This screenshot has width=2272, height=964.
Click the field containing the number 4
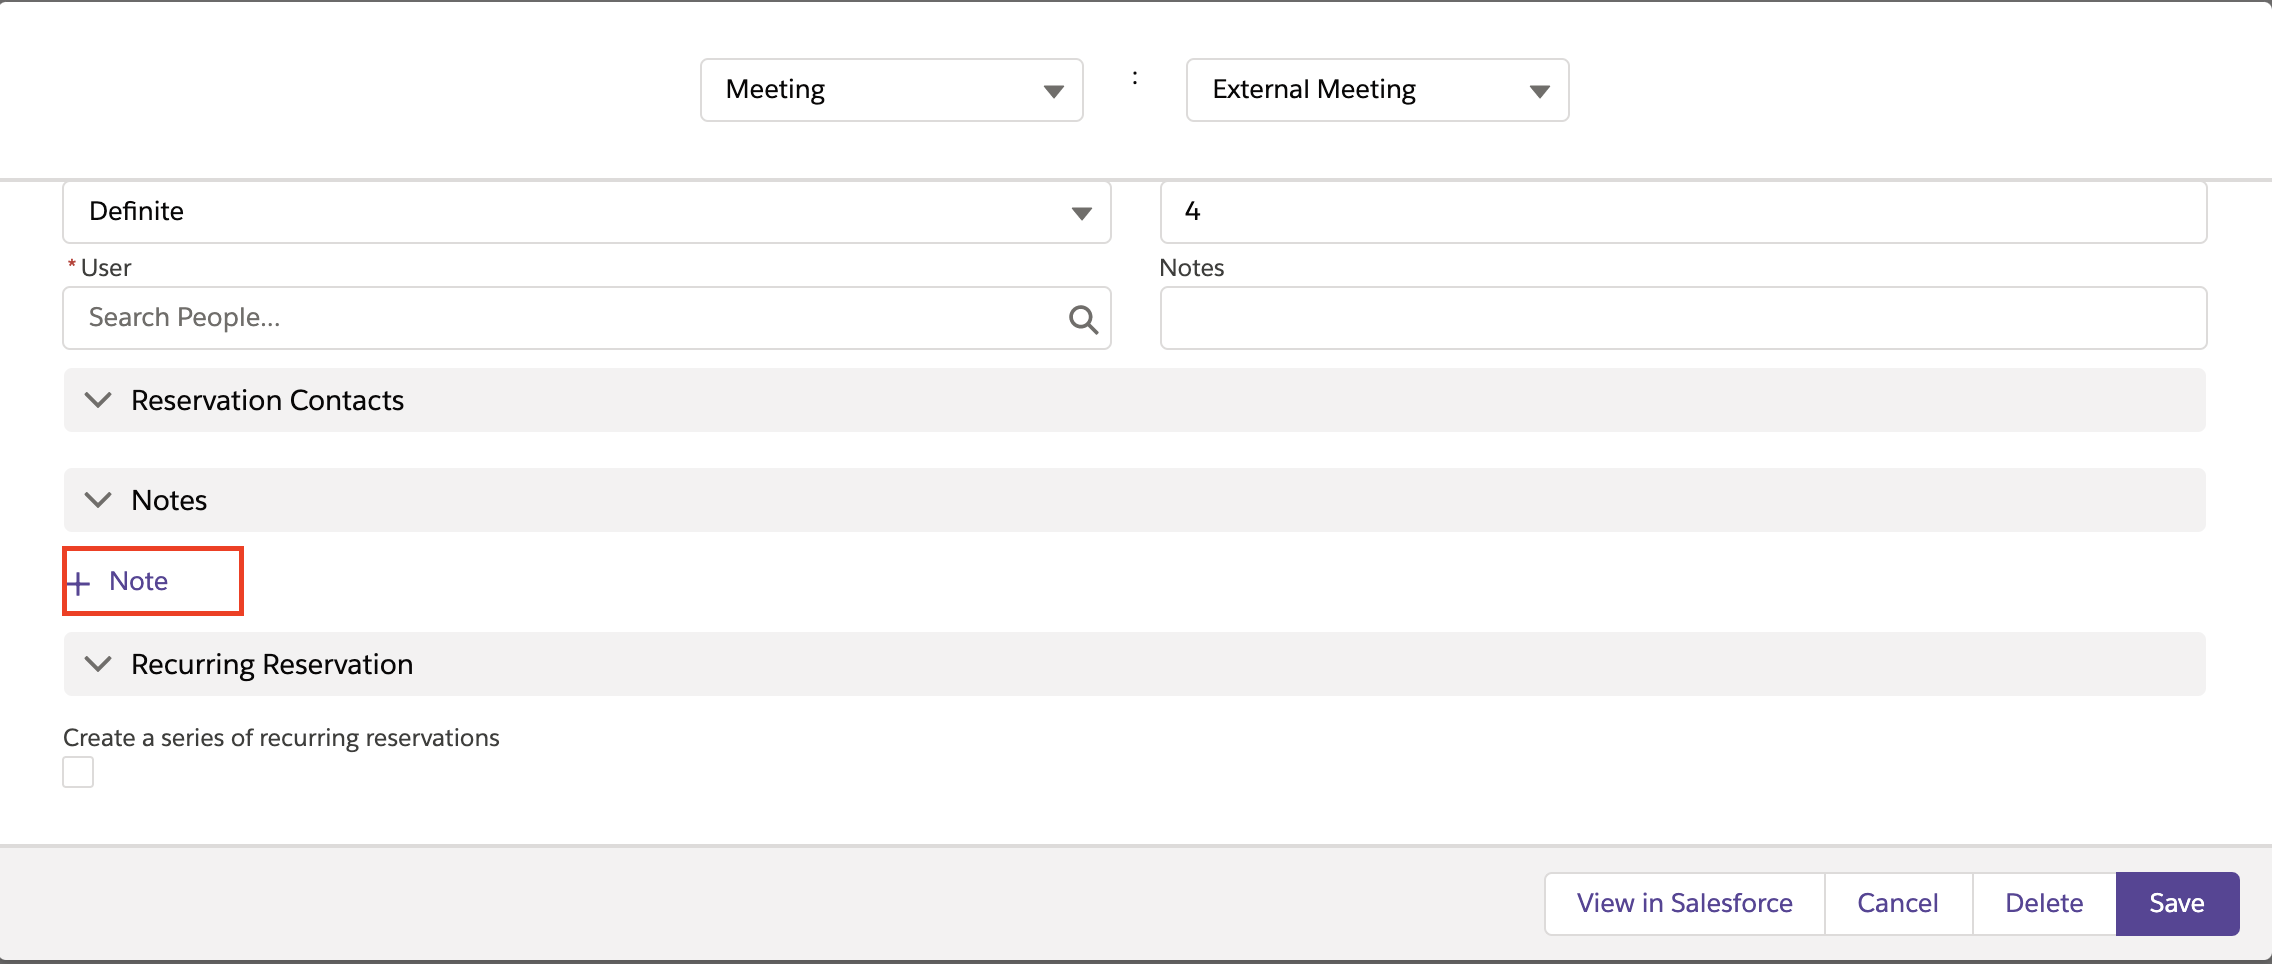1682,212
